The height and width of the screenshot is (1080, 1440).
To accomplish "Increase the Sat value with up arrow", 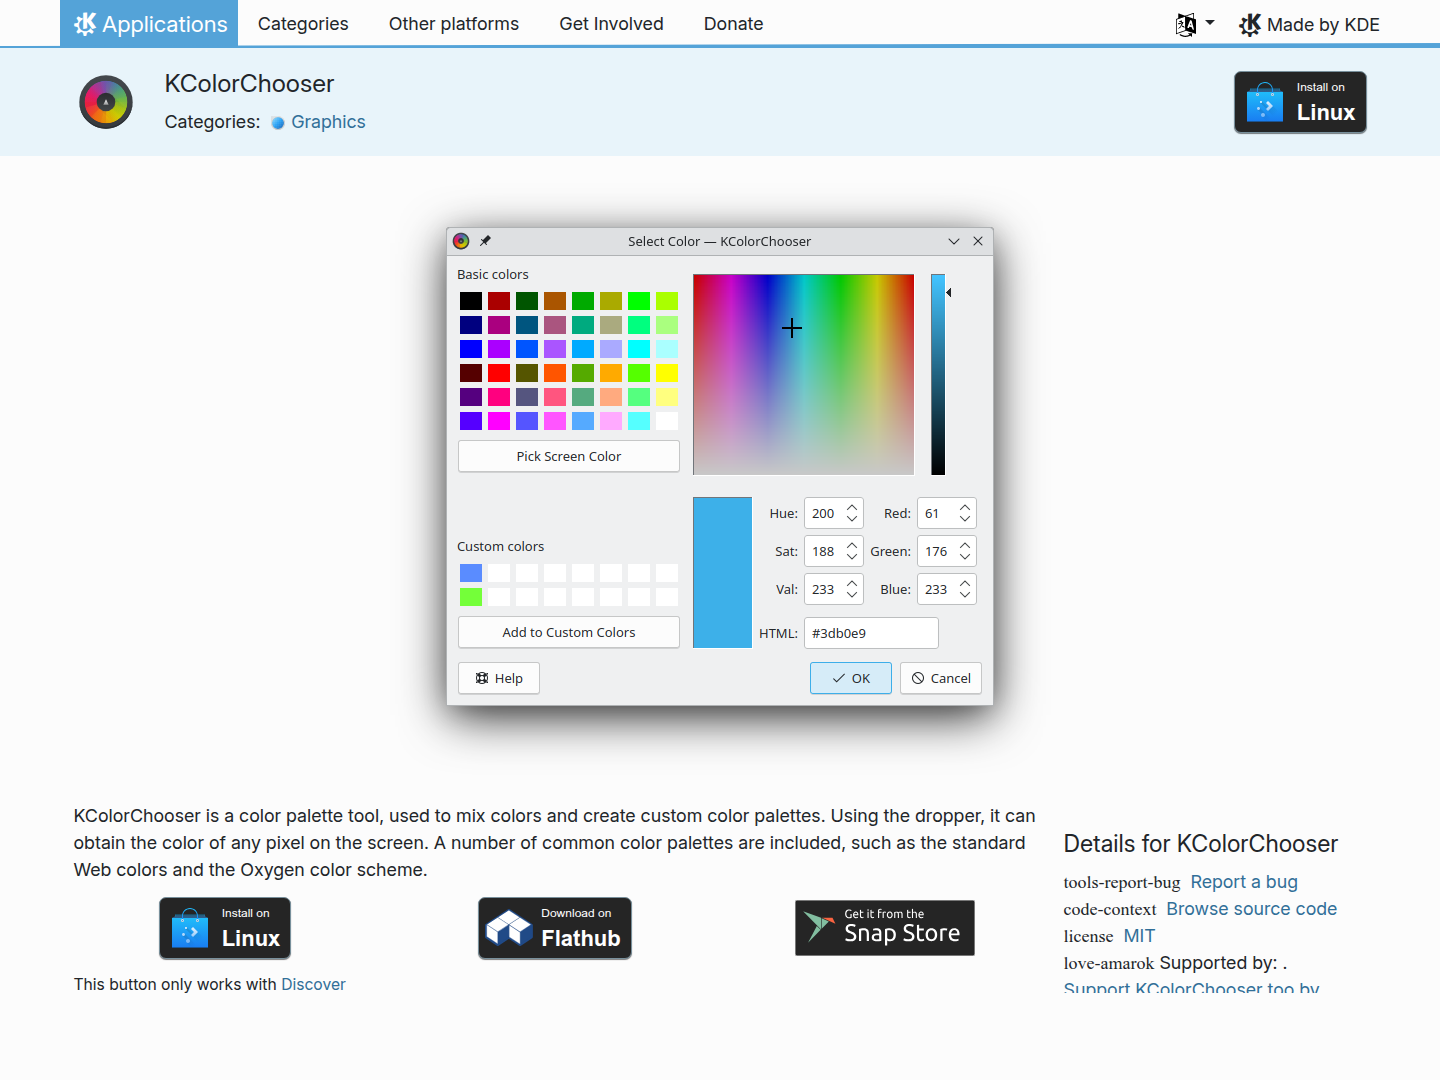I will (852, 545).
